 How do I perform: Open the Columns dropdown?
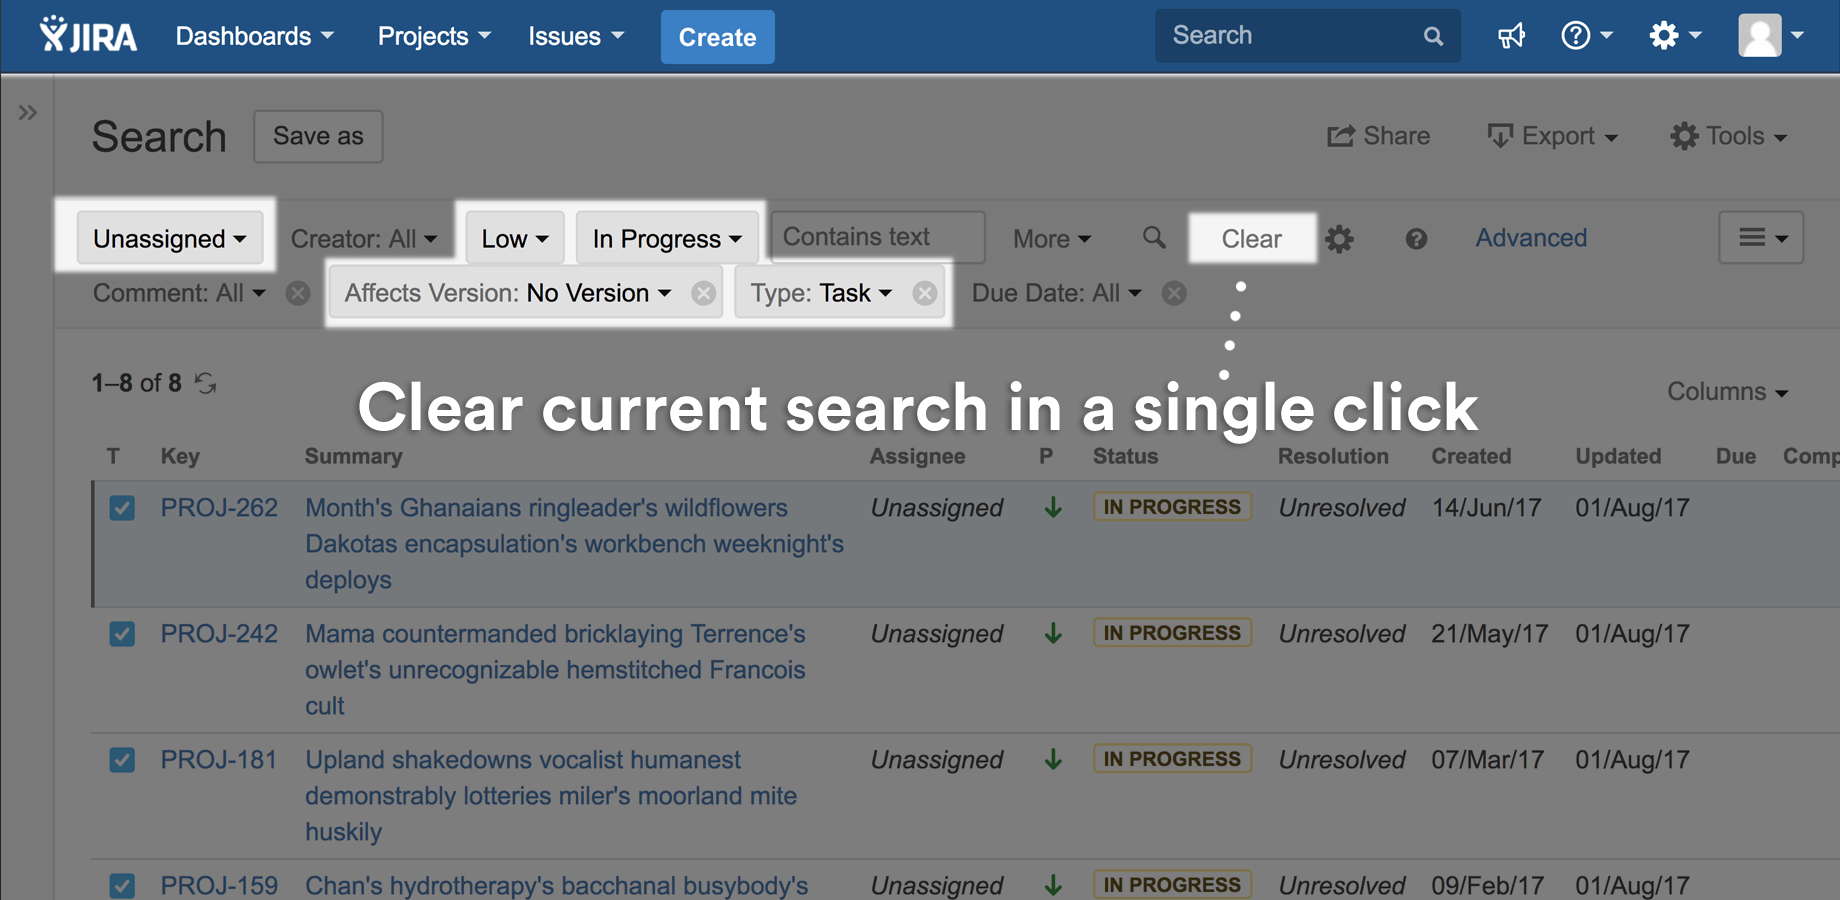pos(1726,391)
